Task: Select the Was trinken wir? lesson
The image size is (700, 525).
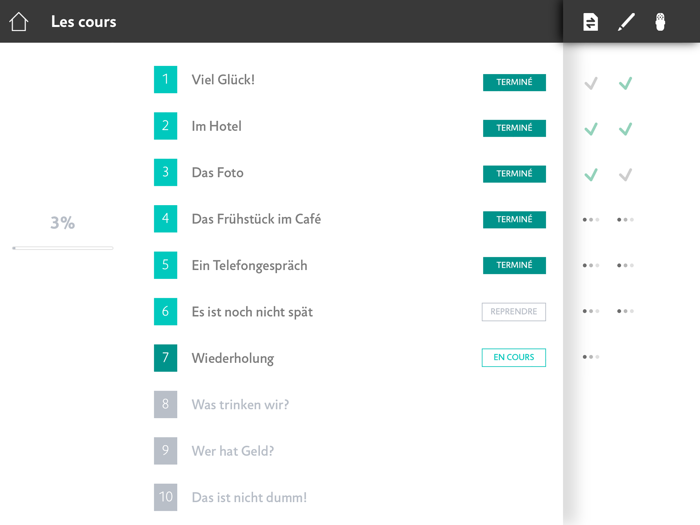Action: (240, 405)
